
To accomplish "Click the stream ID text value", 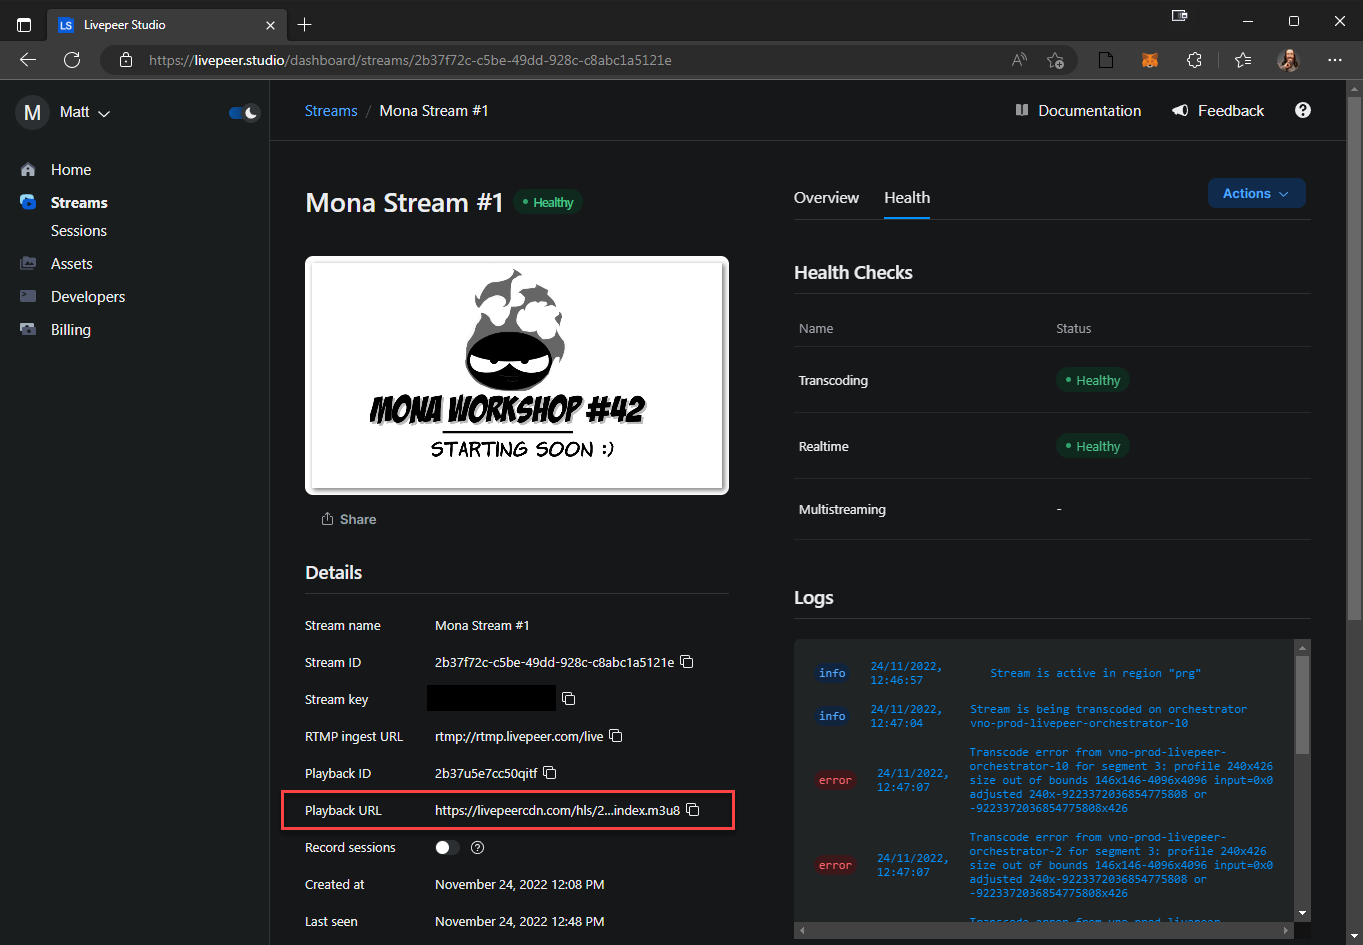I will (x=554, y=662).
